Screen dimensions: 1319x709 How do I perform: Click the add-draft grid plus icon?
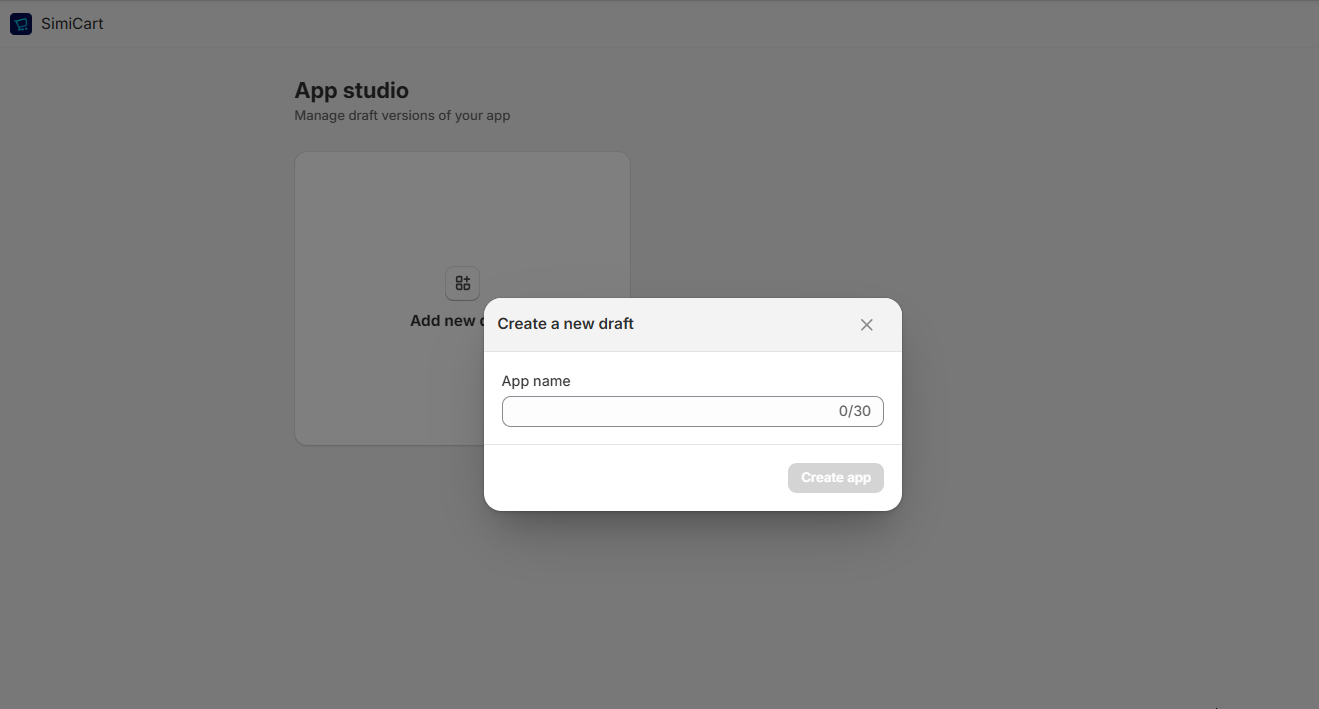point(462,283)
